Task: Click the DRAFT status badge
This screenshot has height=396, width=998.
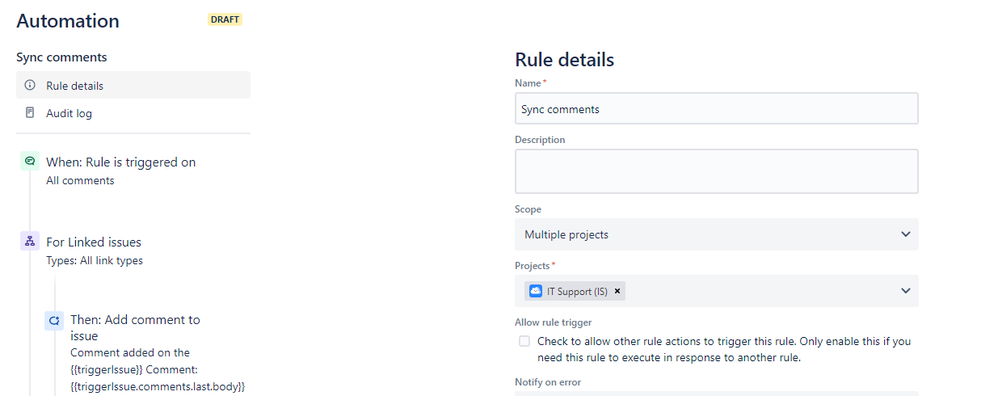Action: pos(225,20)
